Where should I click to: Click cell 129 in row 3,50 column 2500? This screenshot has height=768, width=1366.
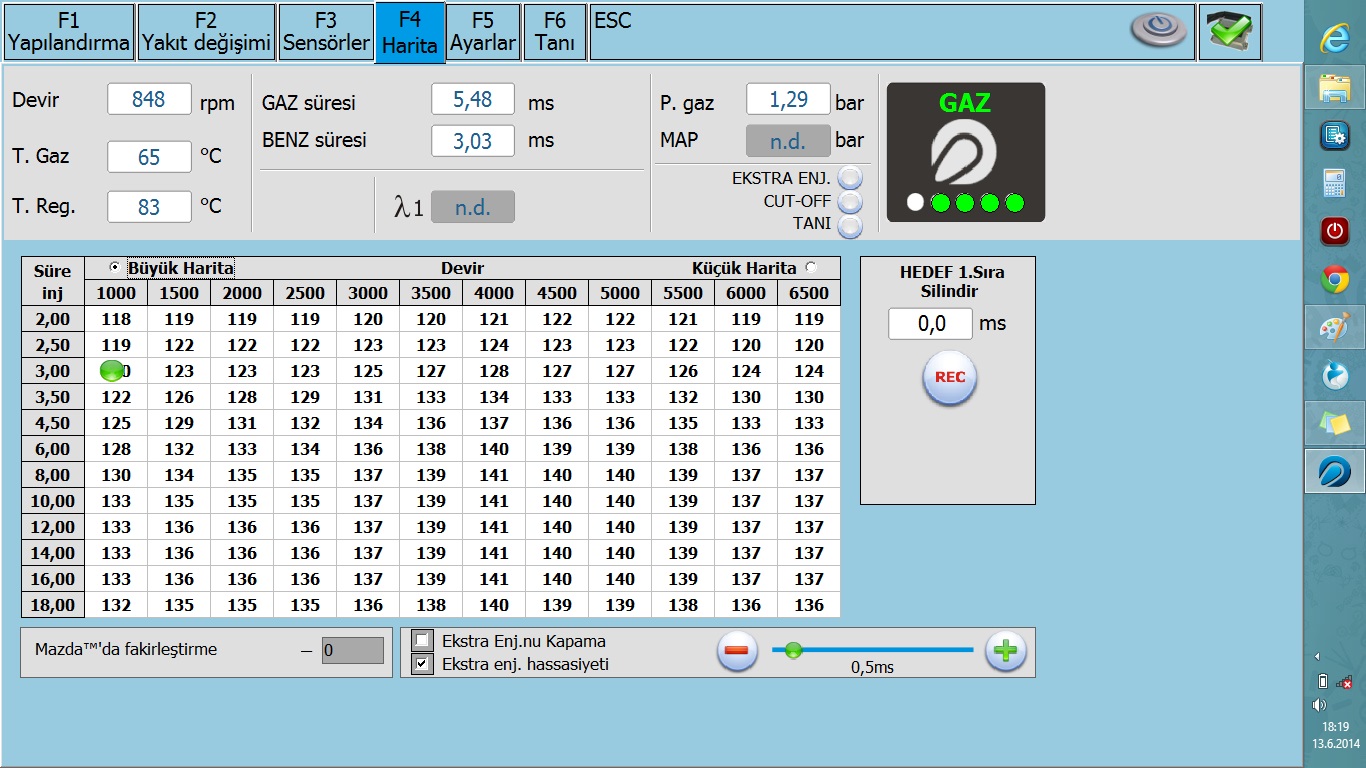305,397
